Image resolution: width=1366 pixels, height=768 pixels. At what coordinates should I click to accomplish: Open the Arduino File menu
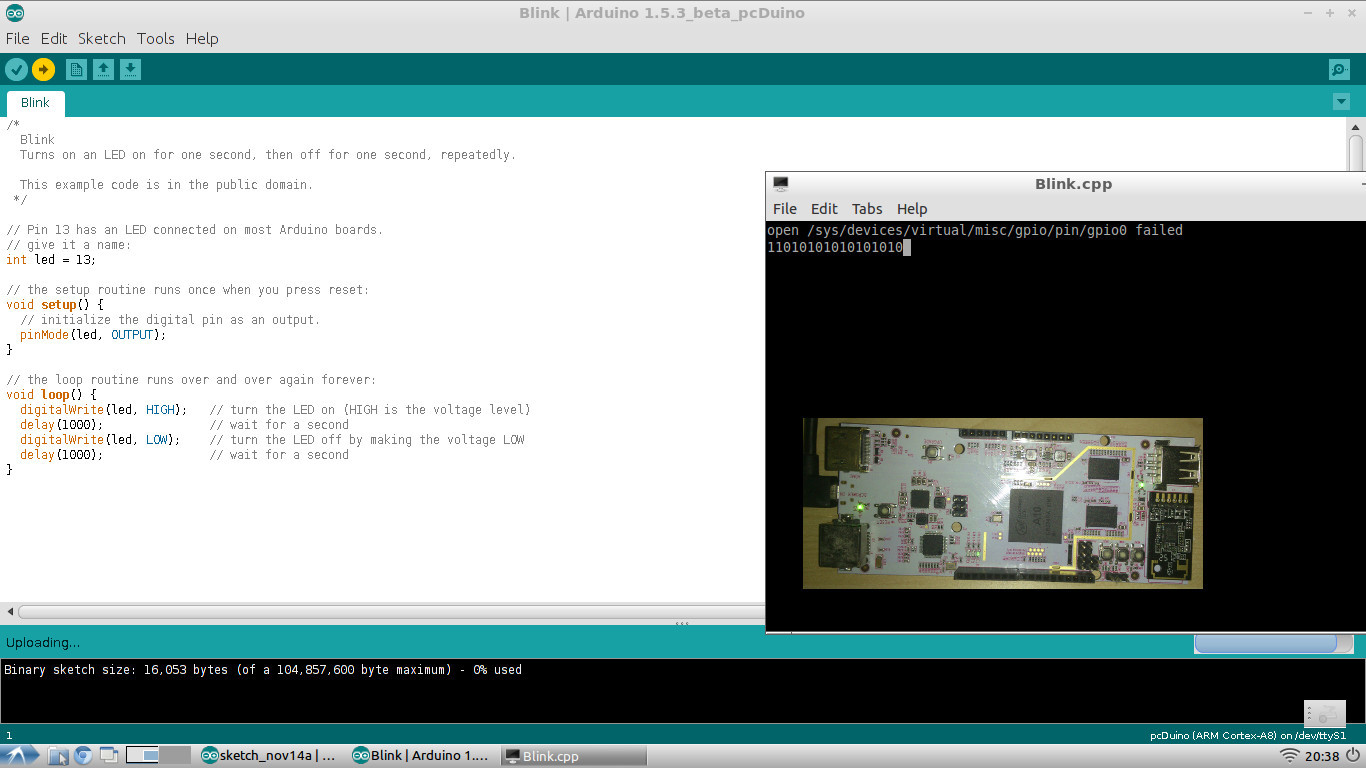[18, 38]
